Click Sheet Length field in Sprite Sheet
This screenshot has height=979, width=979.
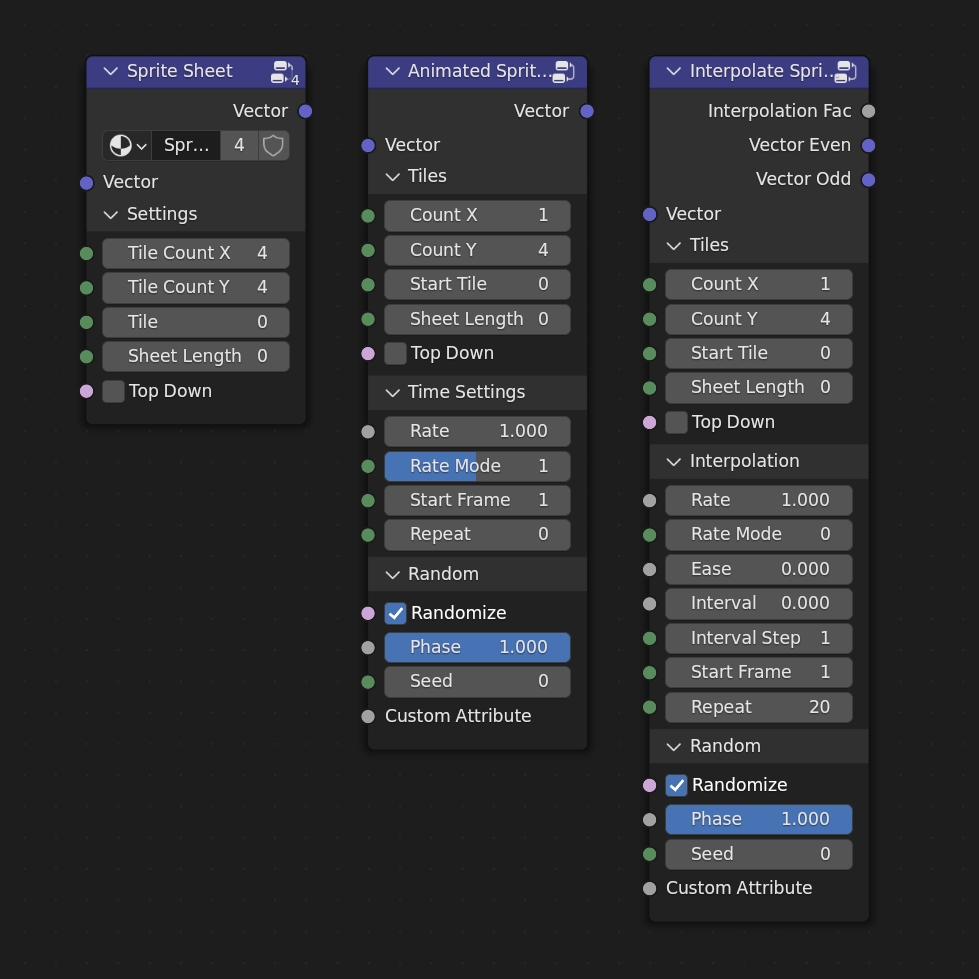pyautogui.click(x=196, y=357)
